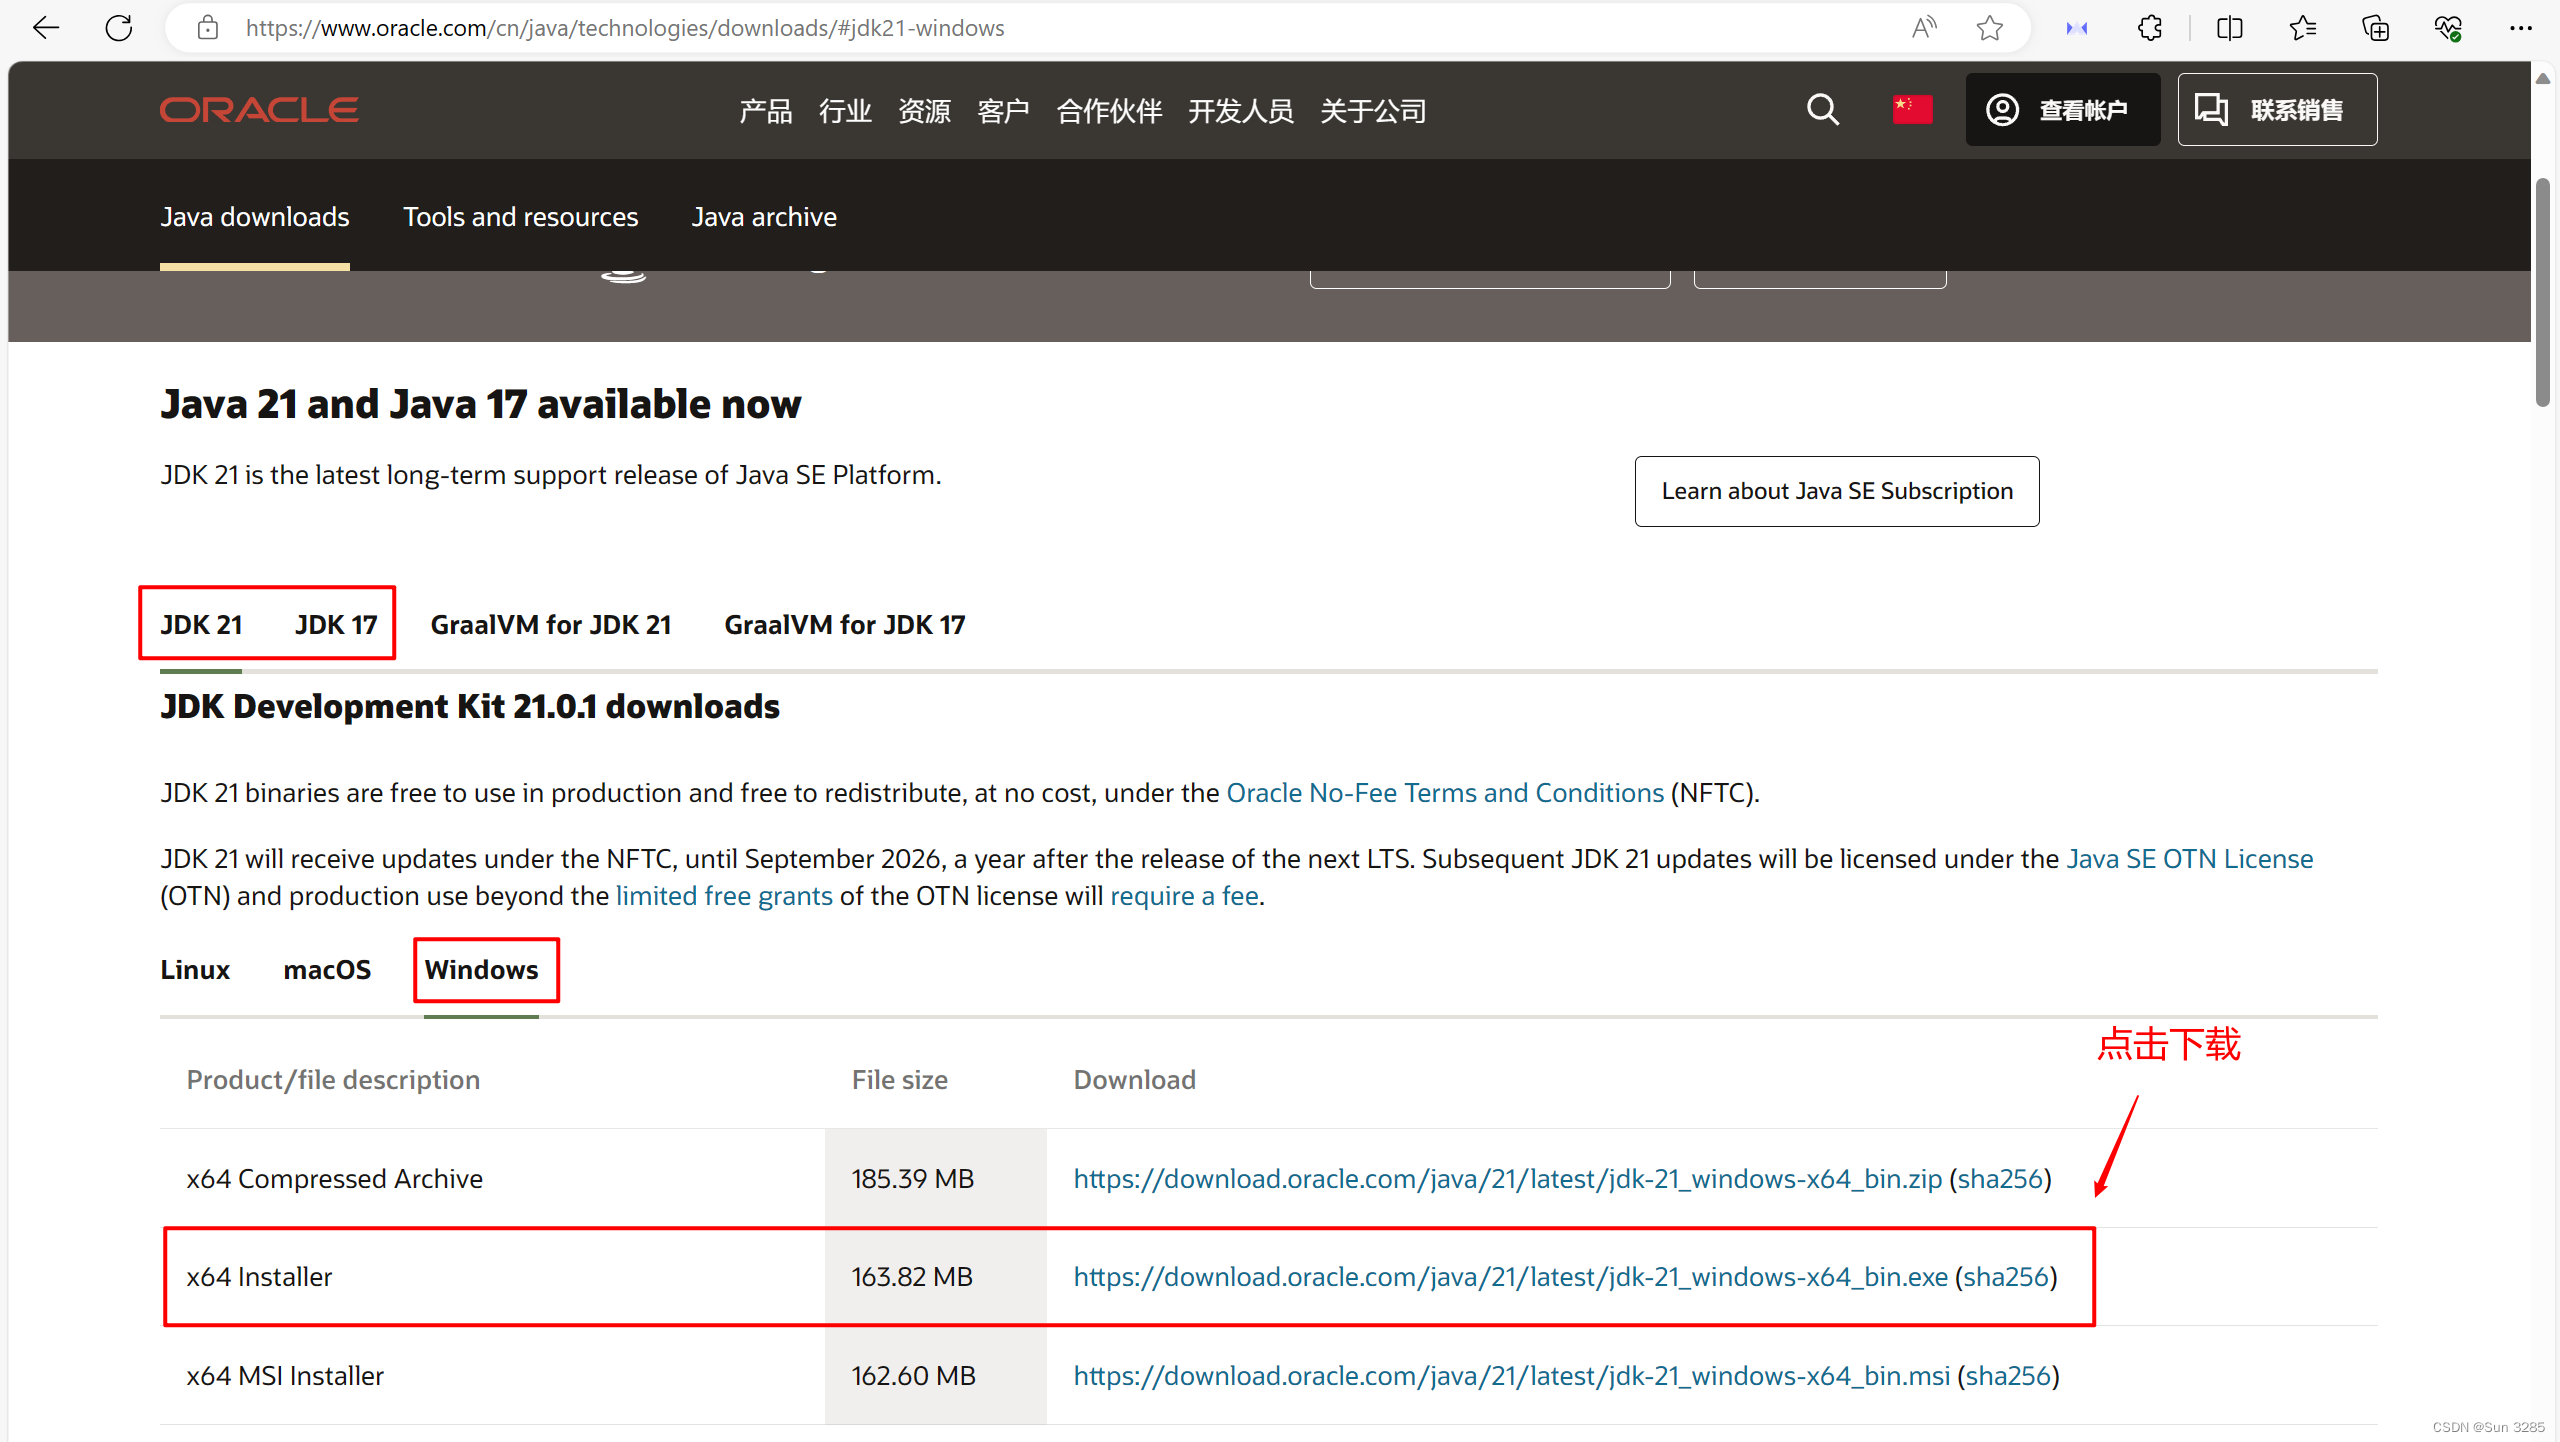This screenshot has height=1442, width=2560.
Task: Open browser extensions puzzle icon
Action: tap(2150, 28)
